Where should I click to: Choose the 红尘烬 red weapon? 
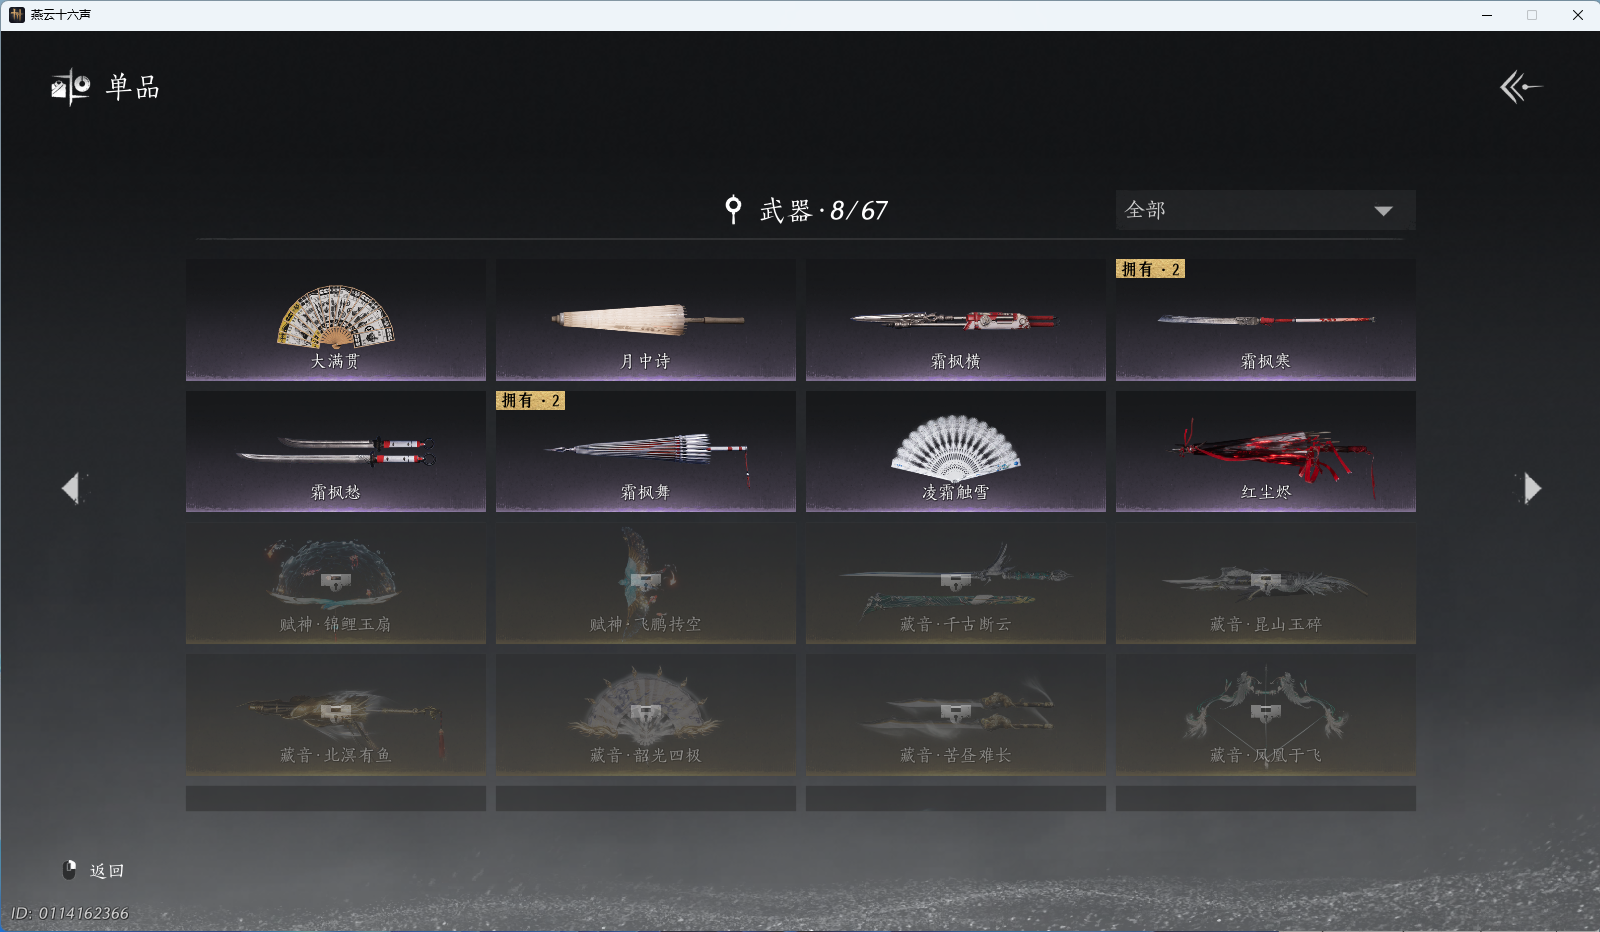pos(1266,451)
